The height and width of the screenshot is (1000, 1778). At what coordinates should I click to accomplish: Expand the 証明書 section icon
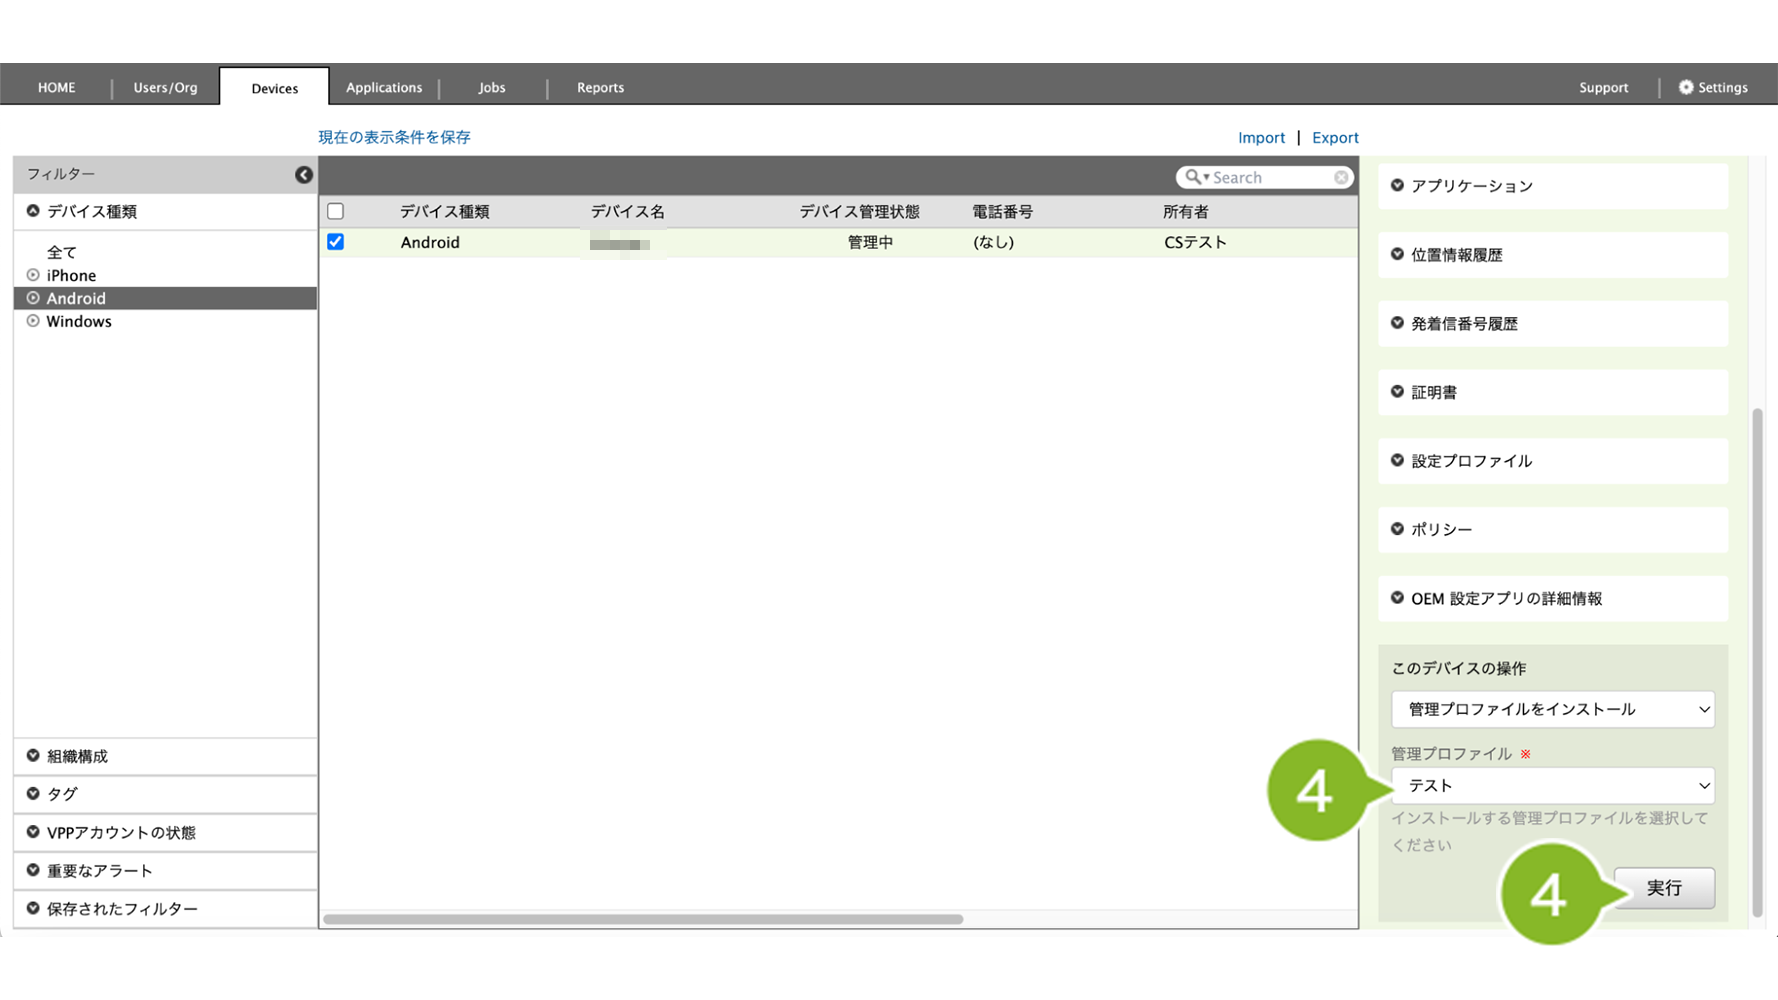pyautogui.click(x=1397, y=392)
